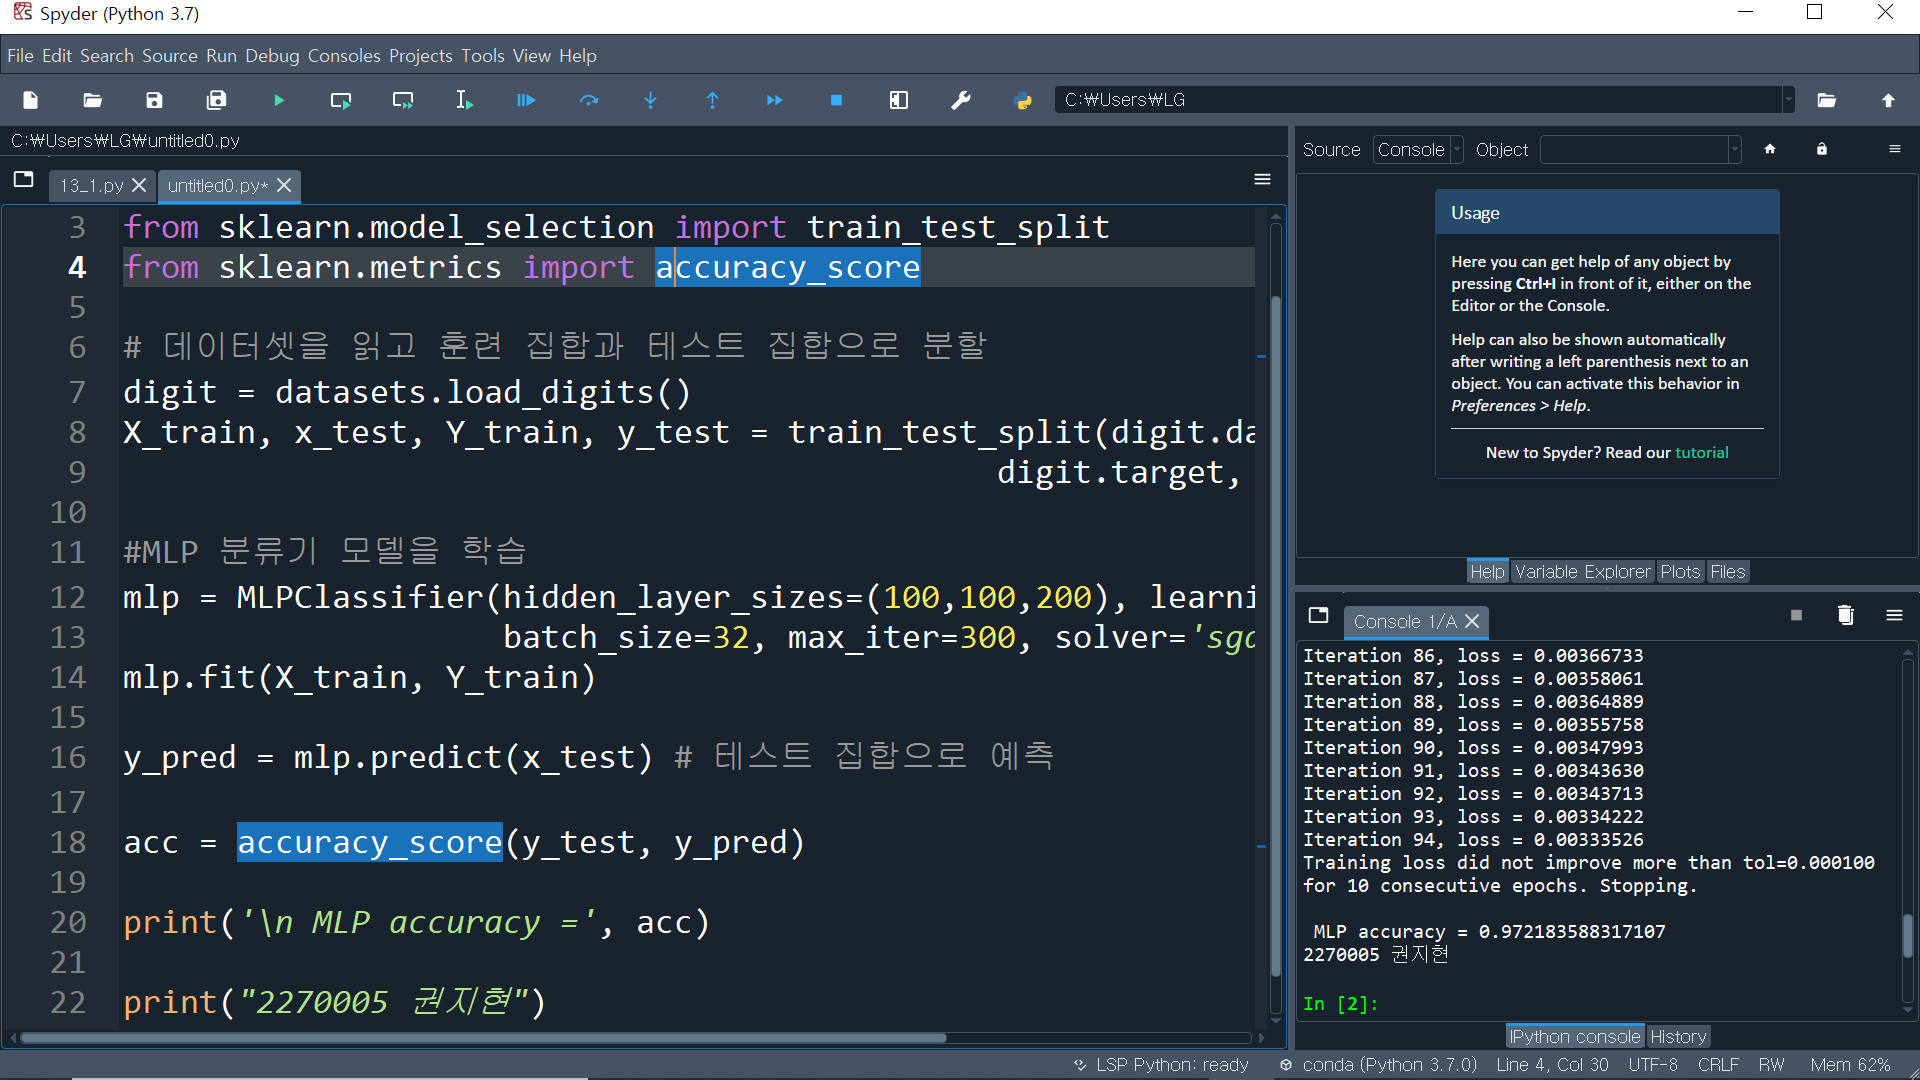
Task: Click inside the Object input field
Action: click(x=1635, y=150)
